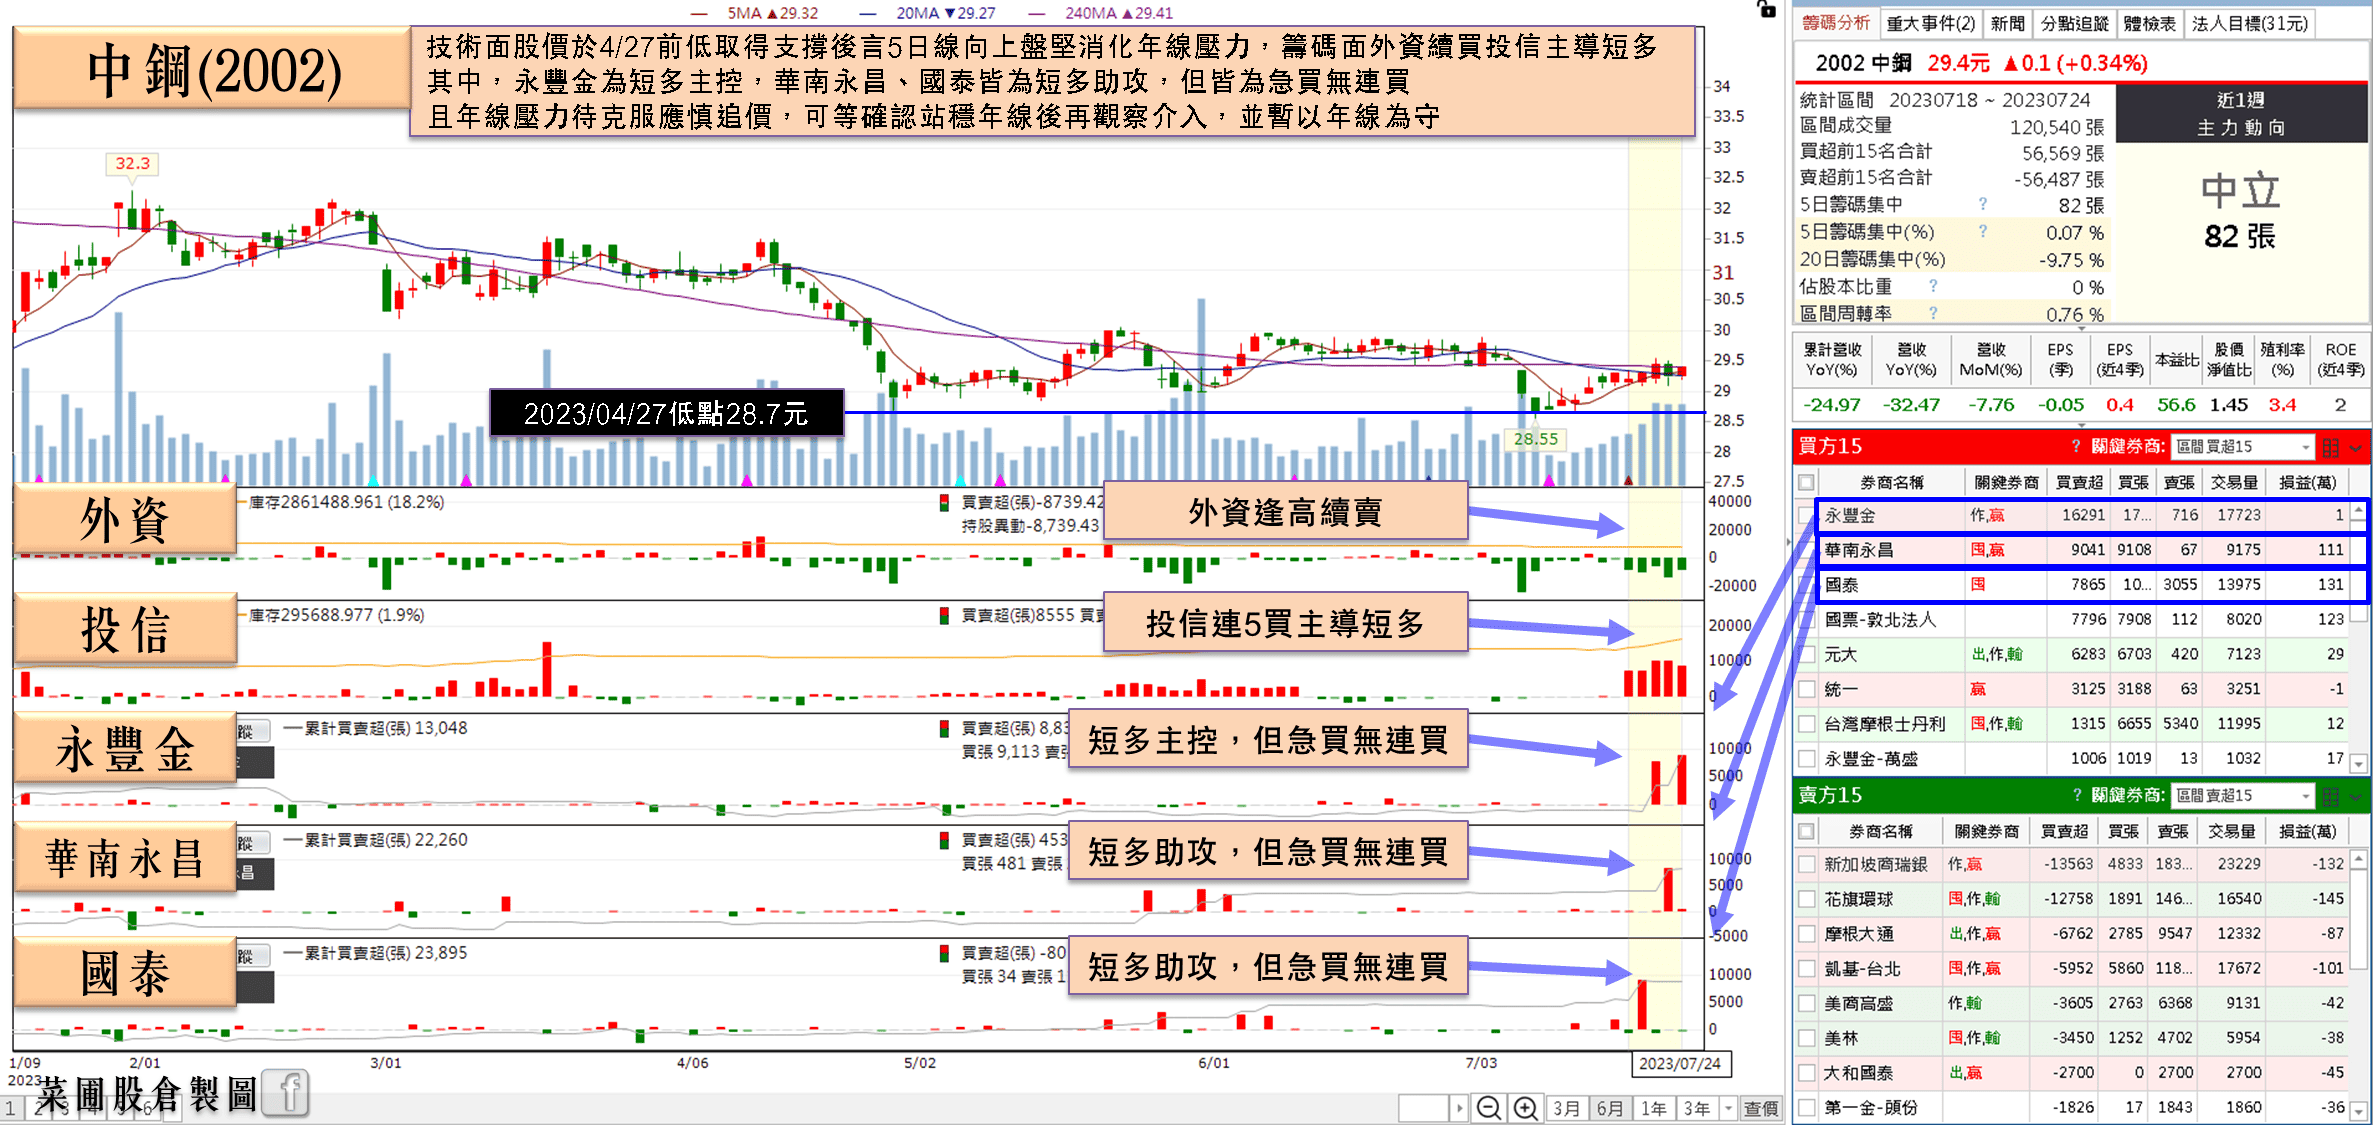Check the 第一金-頭份 checkbox
The image size is (2373, 1147).
click(x=1806, y=1107)
